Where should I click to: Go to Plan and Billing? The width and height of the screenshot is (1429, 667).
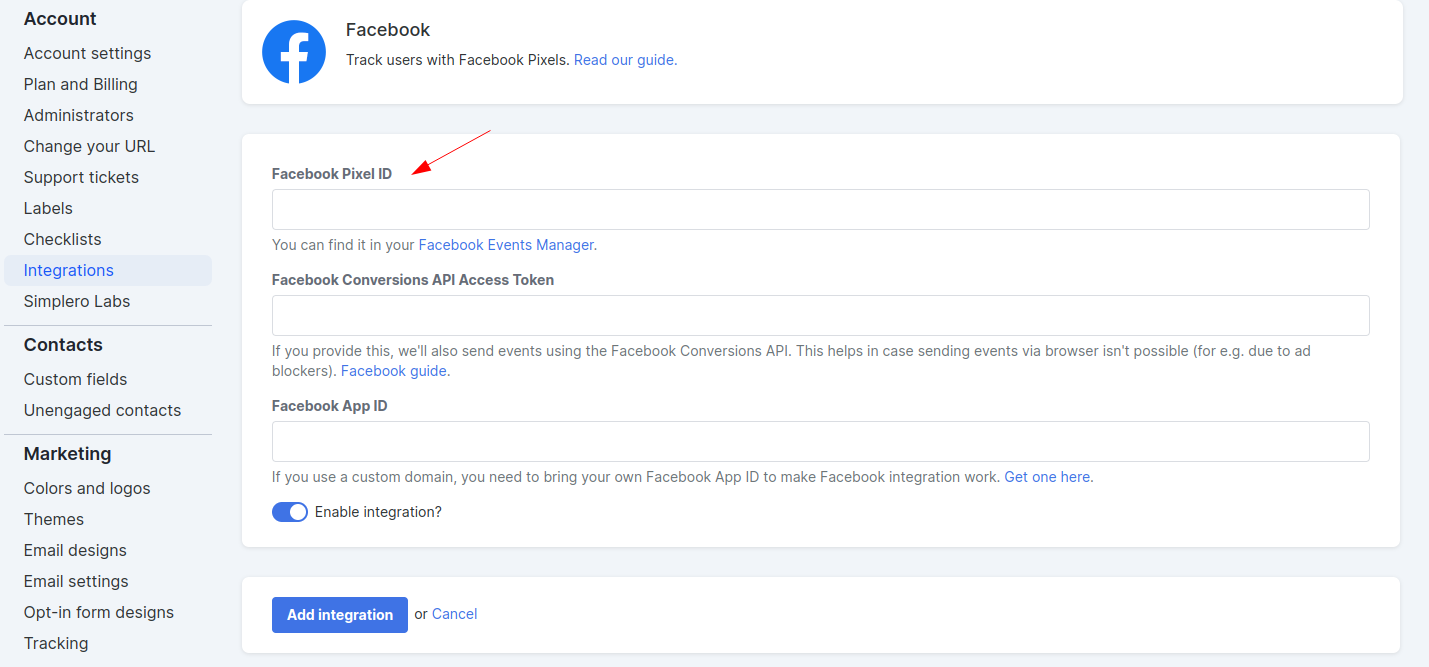pyautogui.click(x=81, y=84)
